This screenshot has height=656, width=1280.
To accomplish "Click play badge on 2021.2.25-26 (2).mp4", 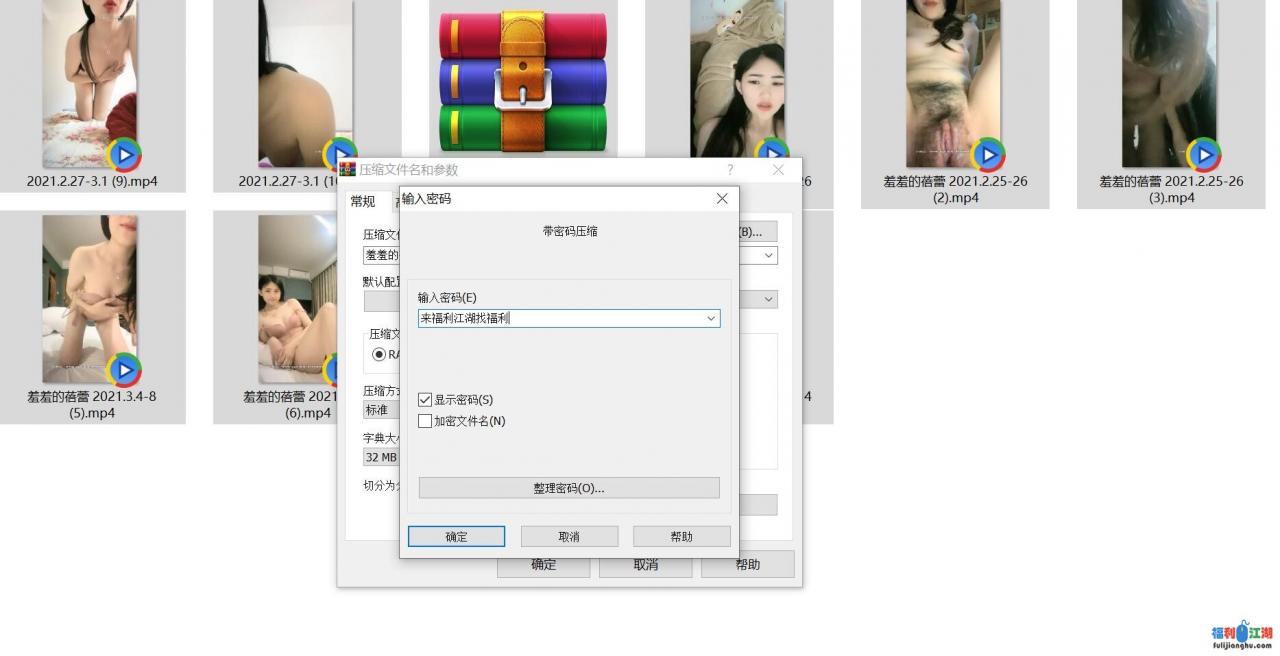I will click(x=988, y=155).
